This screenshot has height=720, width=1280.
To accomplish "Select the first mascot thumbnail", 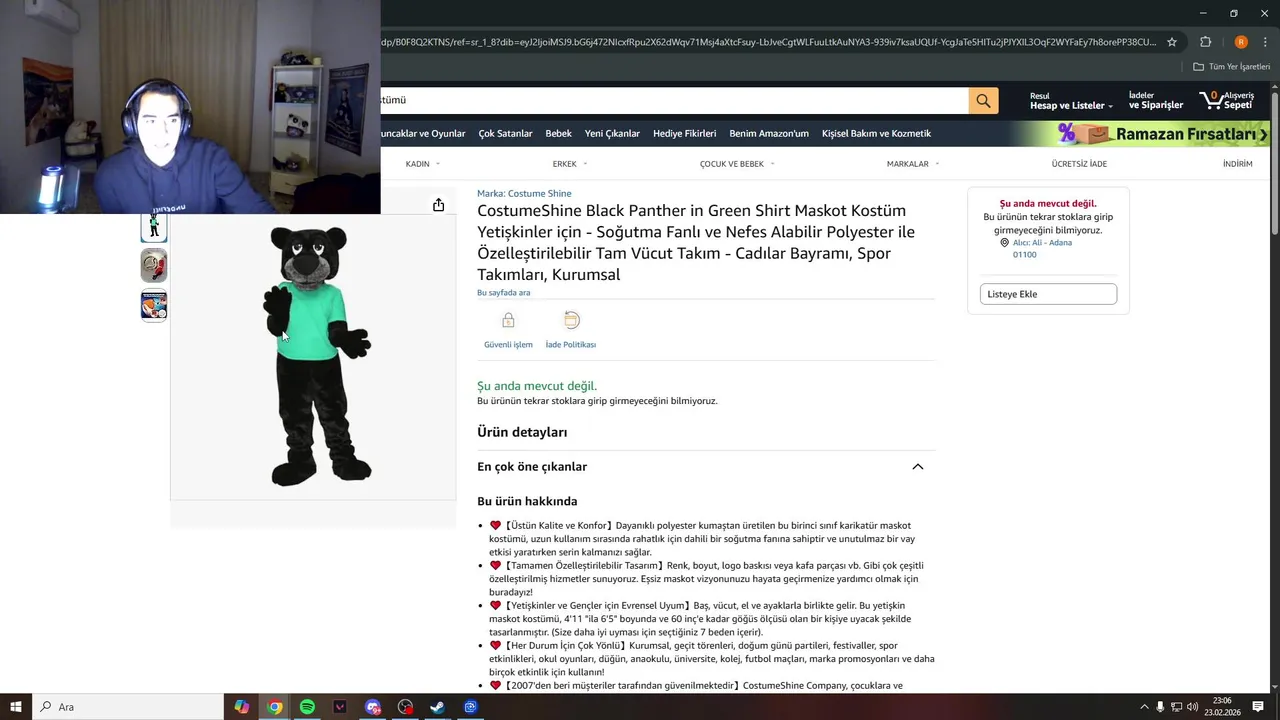I will [154, 227].
